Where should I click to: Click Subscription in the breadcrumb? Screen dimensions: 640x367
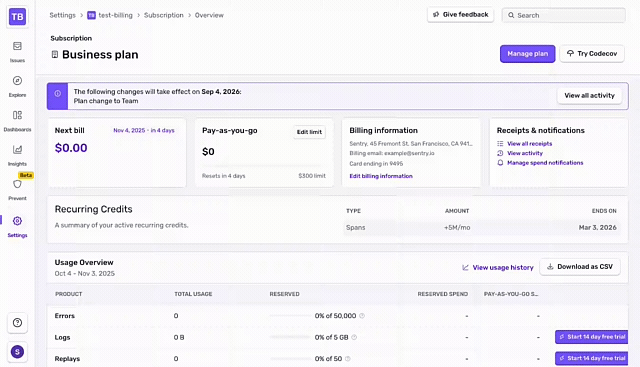click(164, 15)
